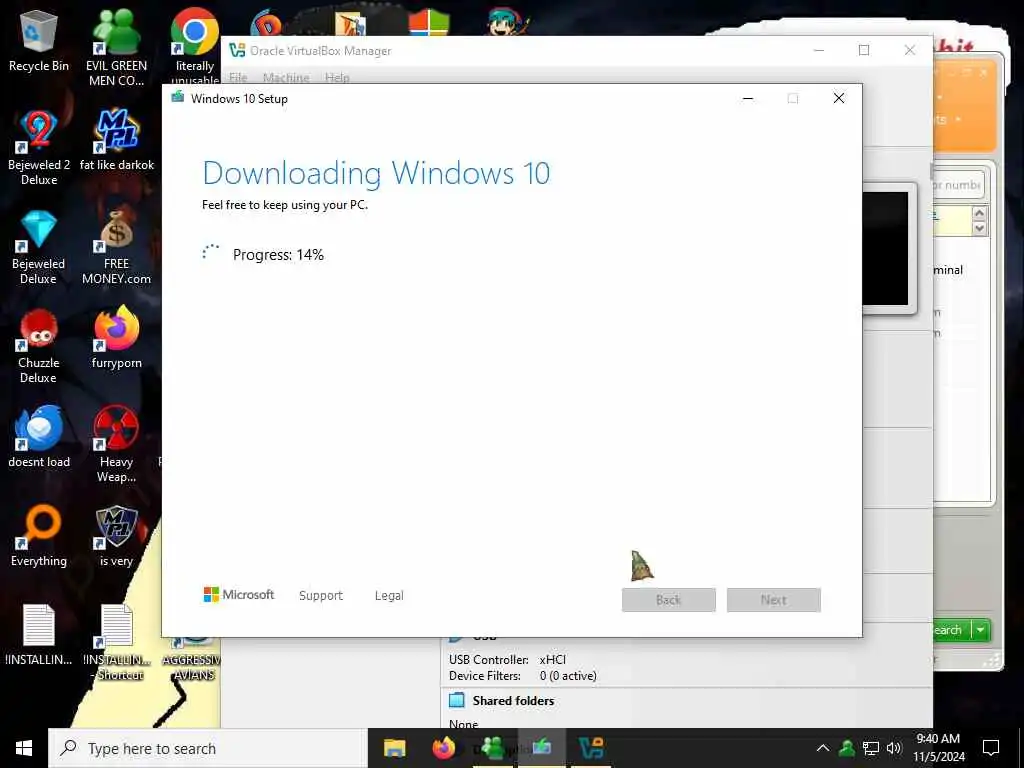Open the Help menu in VirtualBox Manager

tap(337, 77)
